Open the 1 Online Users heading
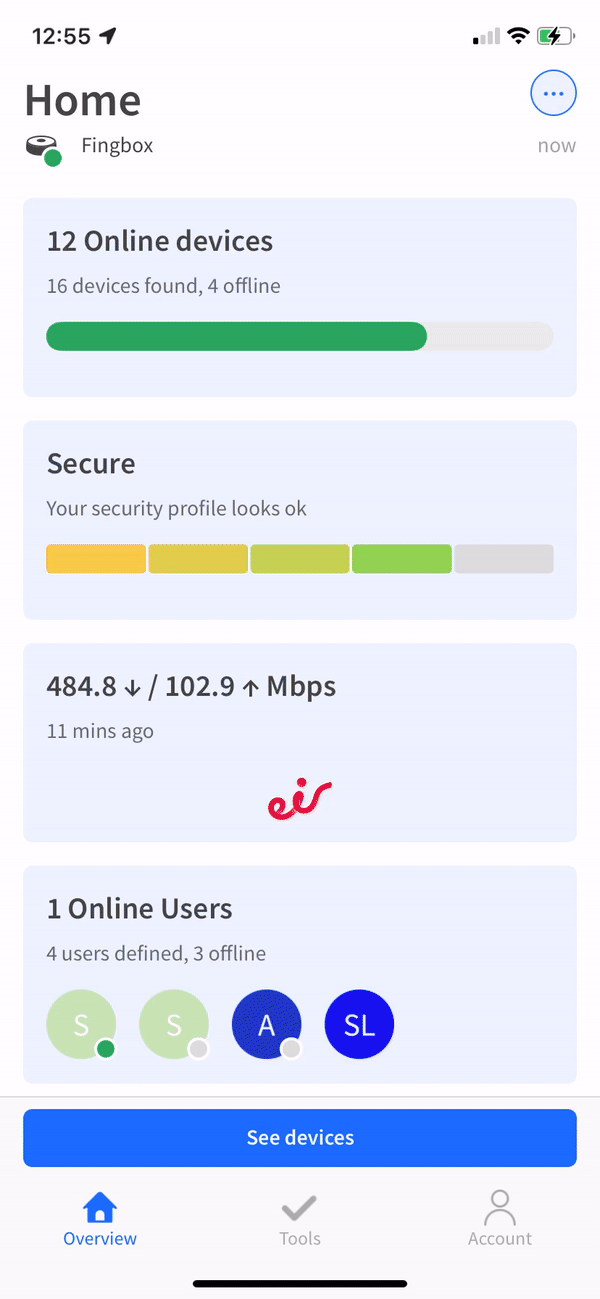The image size is (600, 1299). (140, 909)
